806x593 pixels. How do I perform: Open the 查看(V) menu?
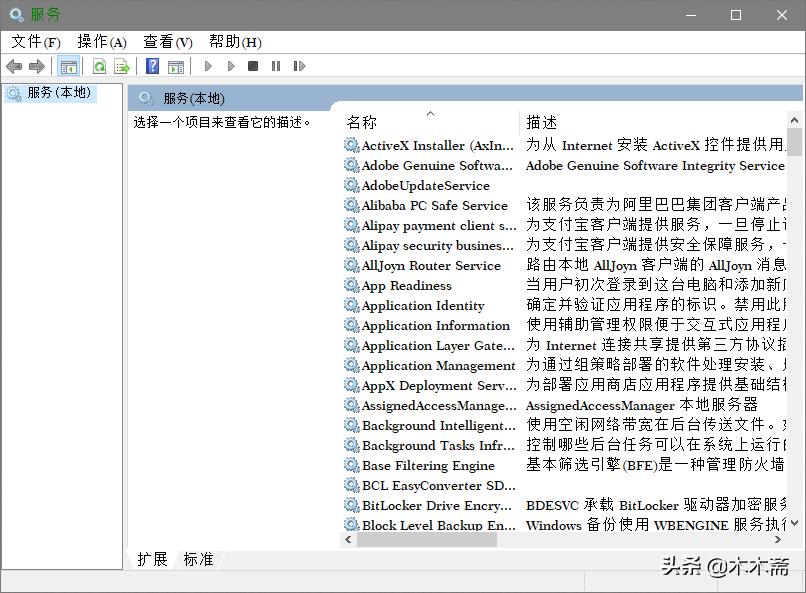pos(168,42)
